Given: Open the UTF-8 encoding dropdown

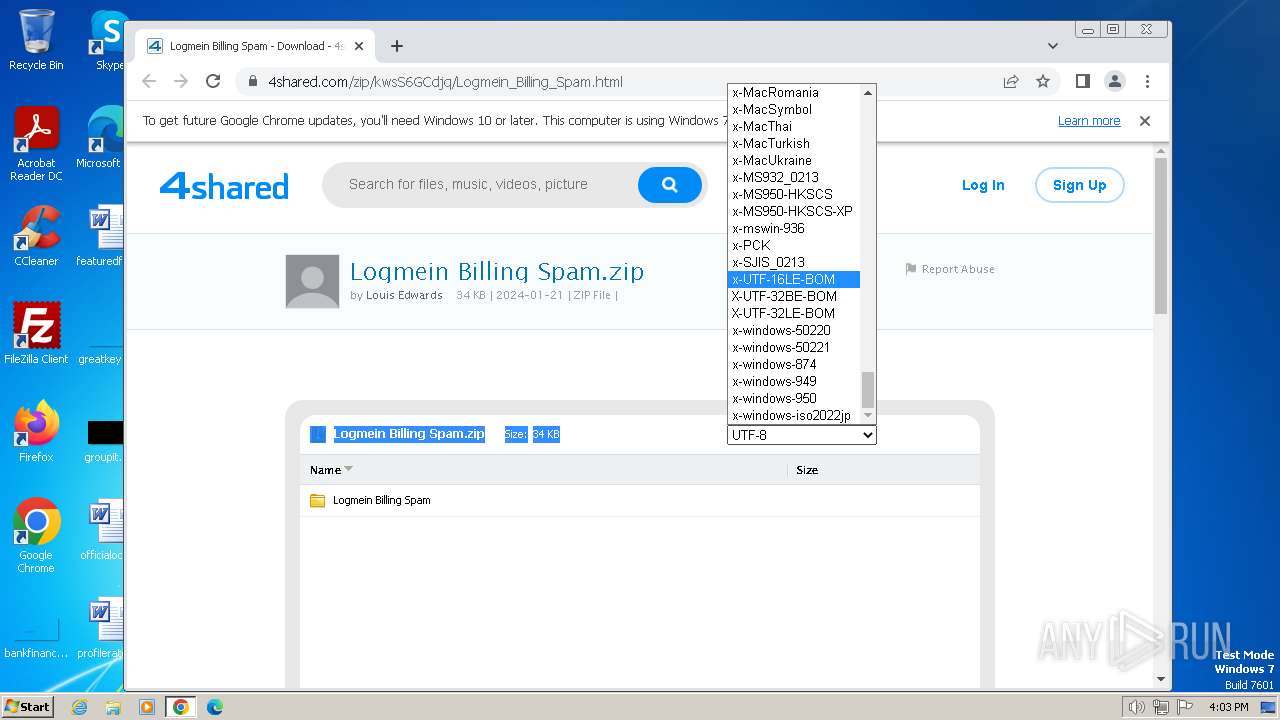Looking at the screenshot, I should 802,435.
